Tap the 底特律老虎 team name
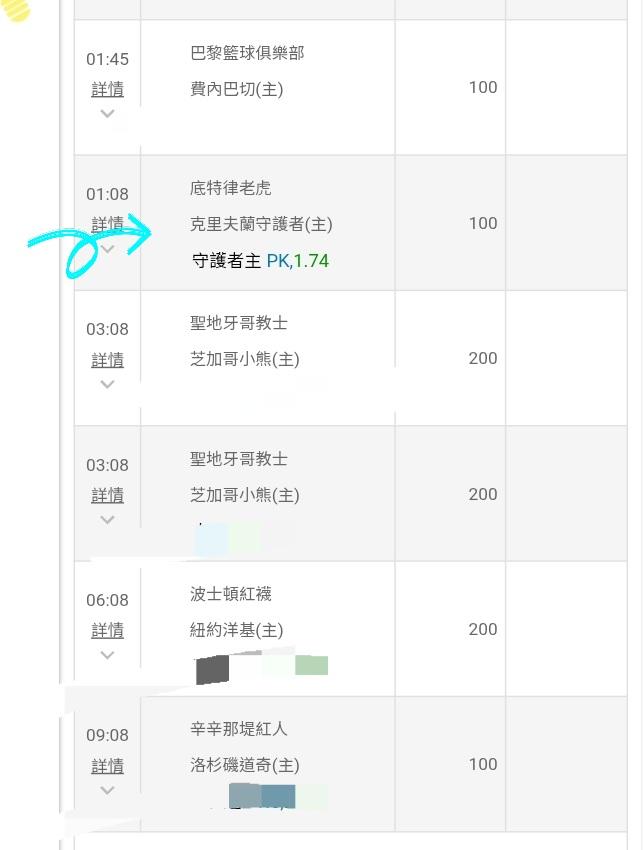 click(x=231, y=188)
